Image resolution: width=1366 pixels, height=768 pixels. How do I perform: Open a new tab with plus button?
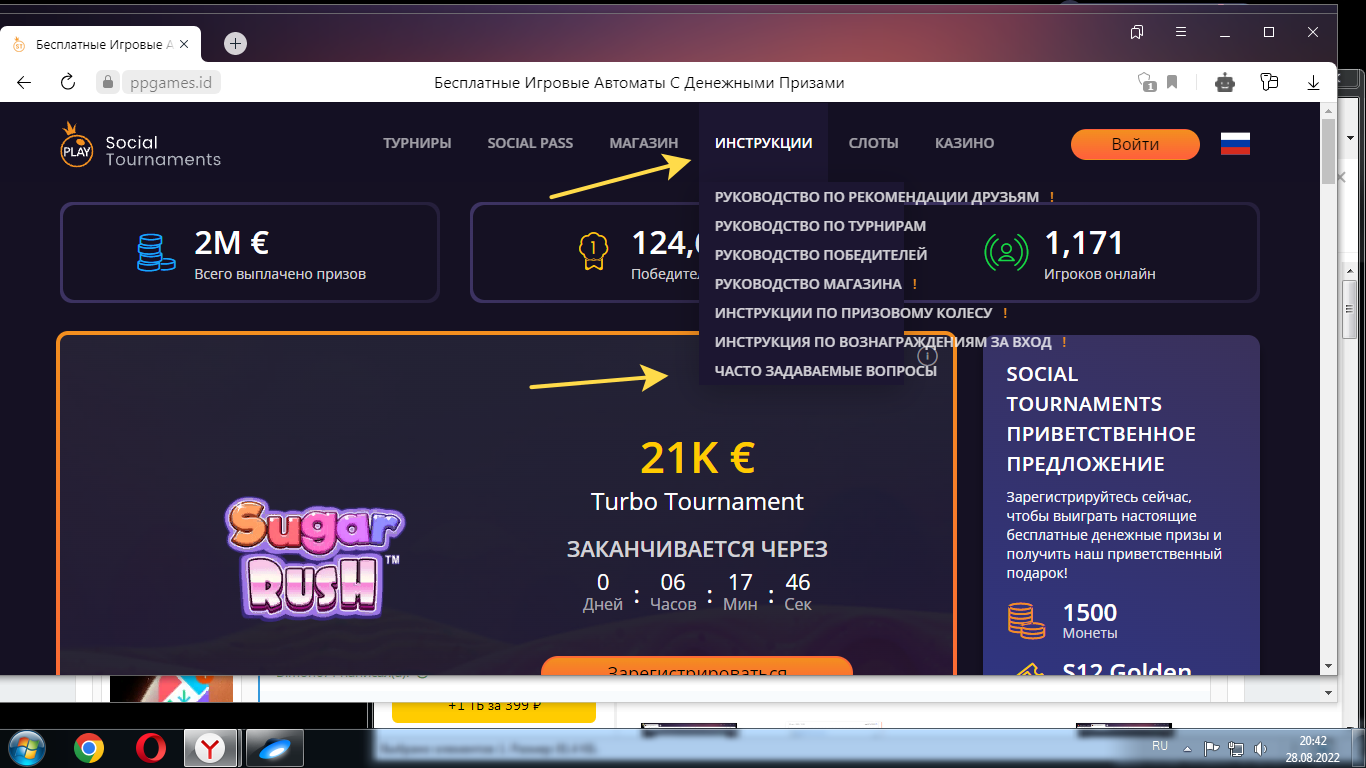[x=235, y=43]
